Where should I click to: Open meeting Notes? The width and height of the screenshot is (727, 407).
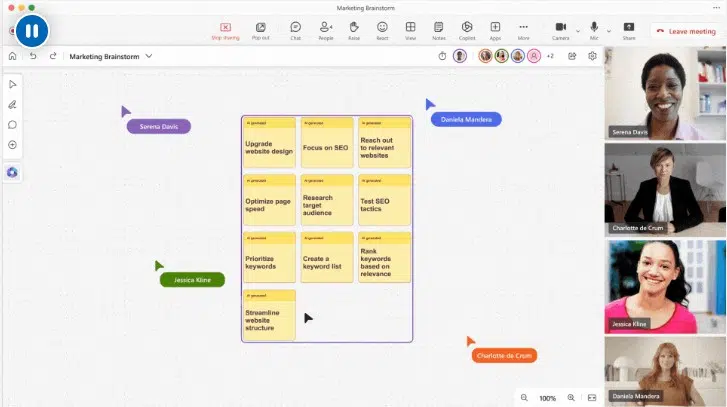(x=439, y=31)
